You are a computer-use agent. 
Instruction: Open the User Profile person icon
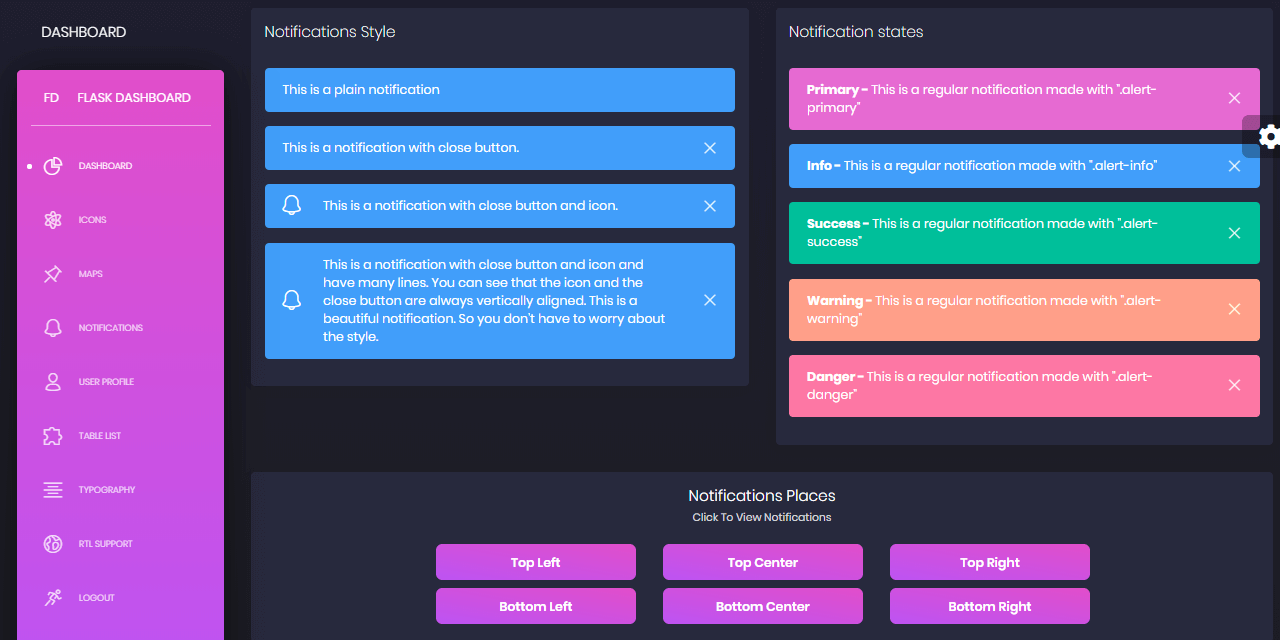53,382
